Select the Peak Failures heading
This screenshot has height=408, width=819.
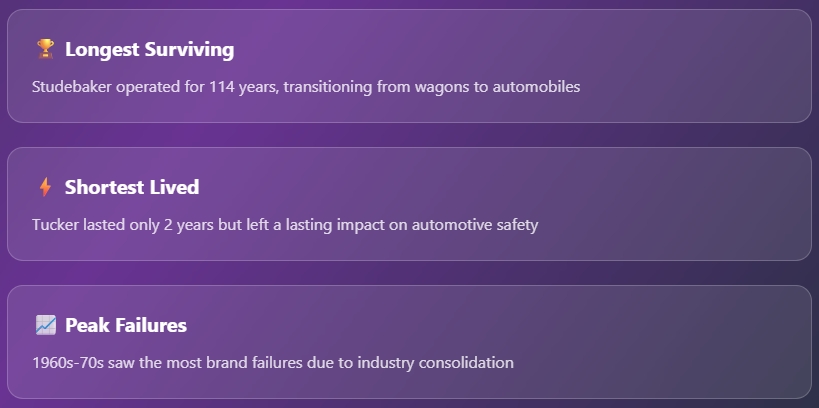point(126,325)
